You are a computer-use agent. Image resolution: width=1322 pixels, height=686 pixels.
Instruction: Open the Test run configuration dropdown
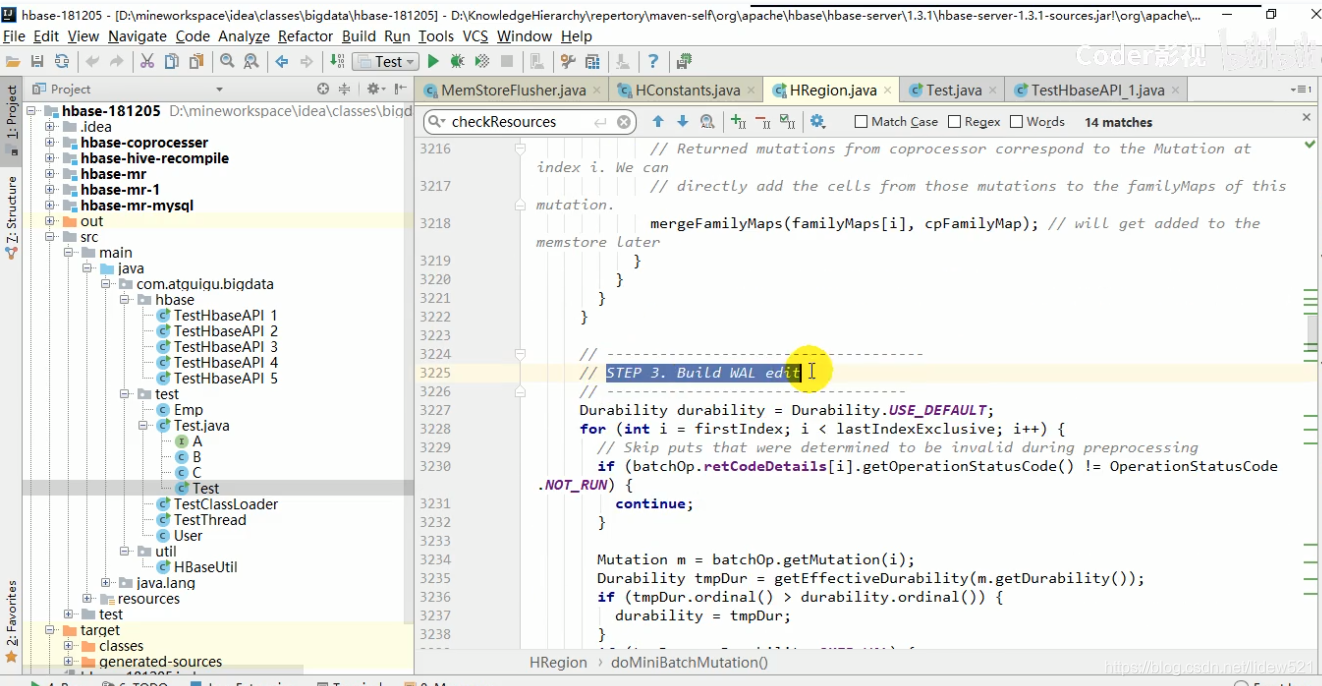click(x=386, y=61)
